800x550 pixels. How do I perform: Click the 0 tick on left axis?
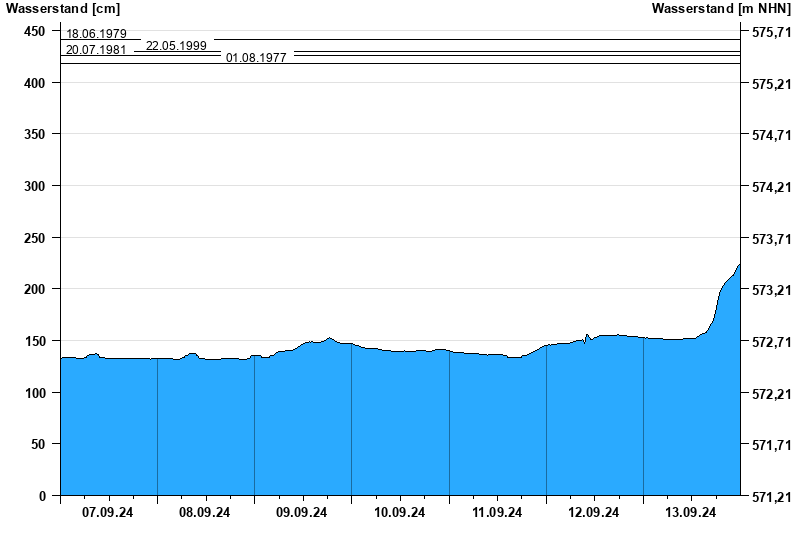click(x=42, y=495)
